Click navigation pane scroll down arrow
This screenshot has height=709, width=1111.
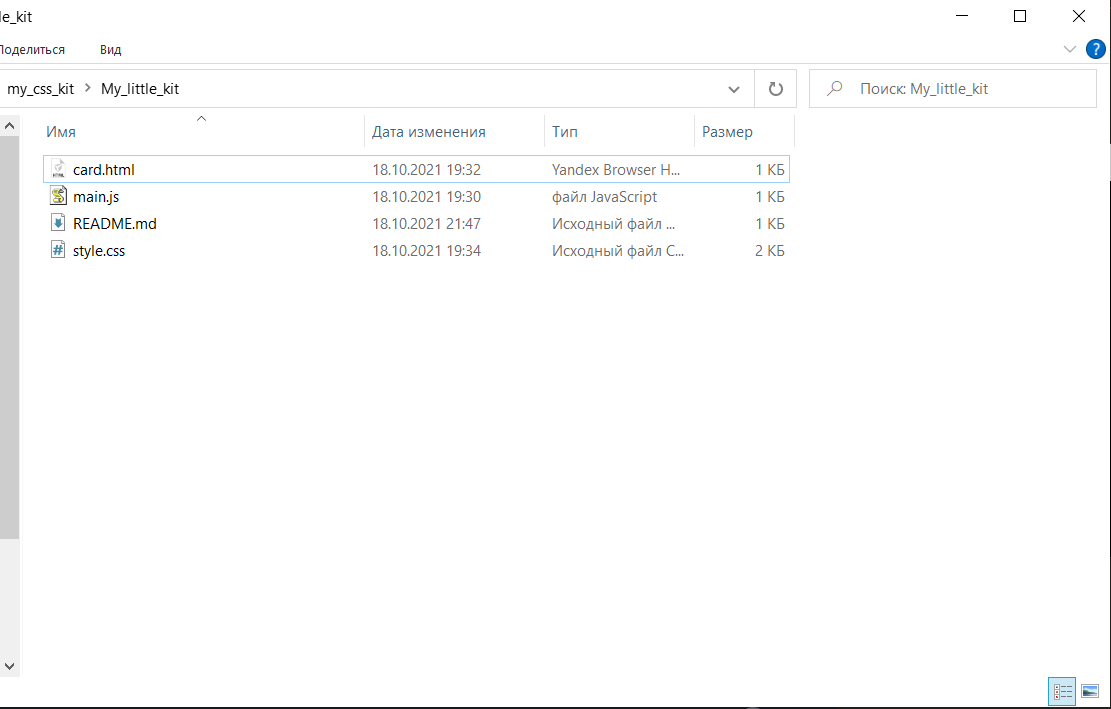point(9,666)
